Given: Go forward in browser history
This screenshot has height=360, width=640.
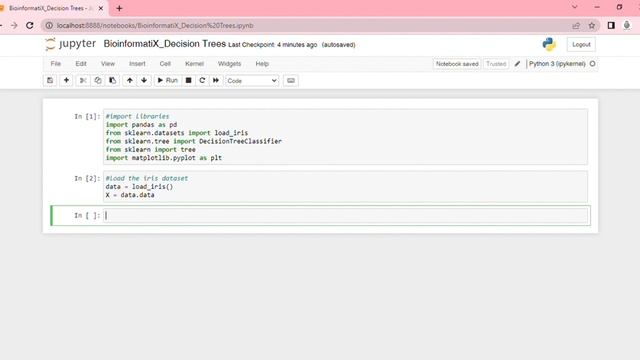Looking at the screenshot, I should [x=14, y=25].
